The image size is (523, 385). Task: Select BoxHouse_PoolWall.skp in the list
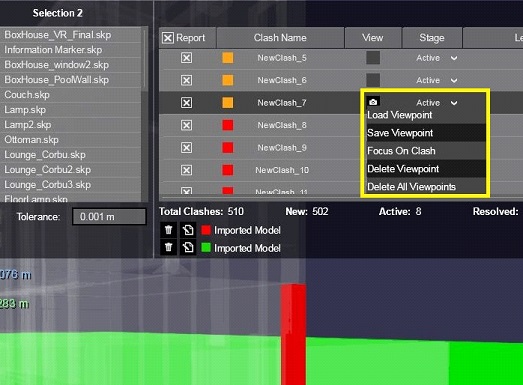click(71, 80)
